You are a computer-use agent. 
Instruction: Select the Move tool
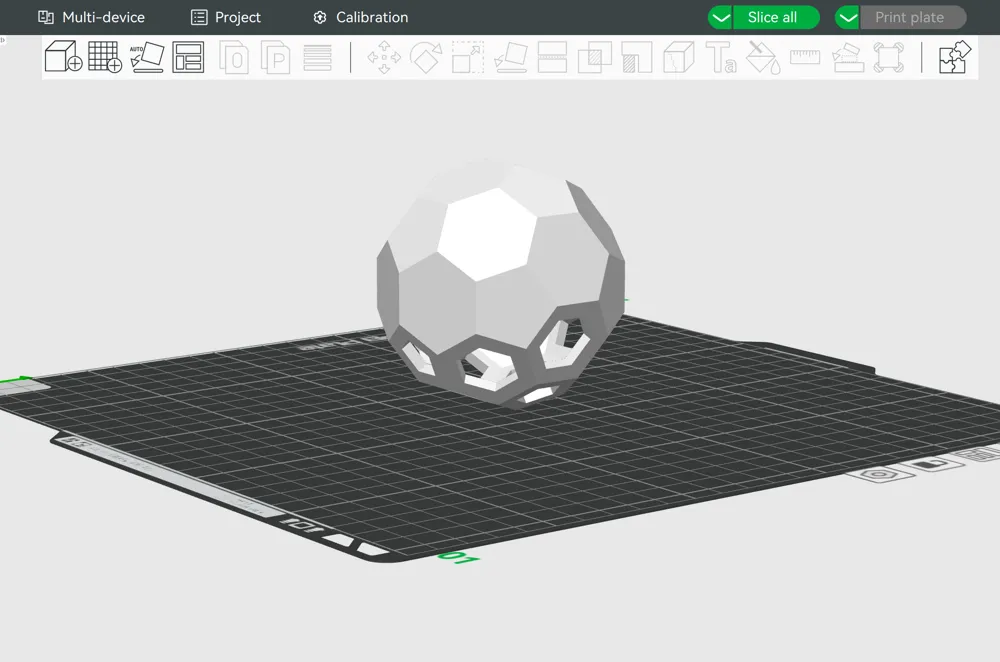click(383, 57)
